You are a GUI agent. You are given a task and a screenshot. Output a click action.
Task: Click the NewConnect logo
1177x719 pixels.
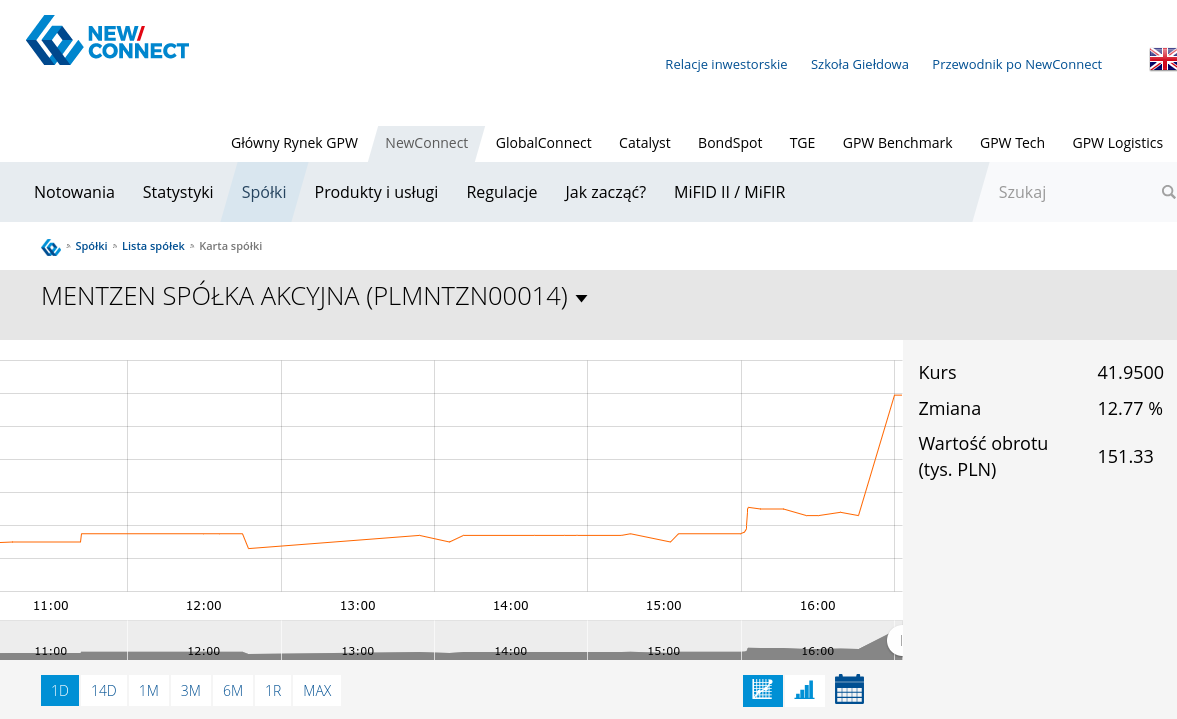(107, 41)
